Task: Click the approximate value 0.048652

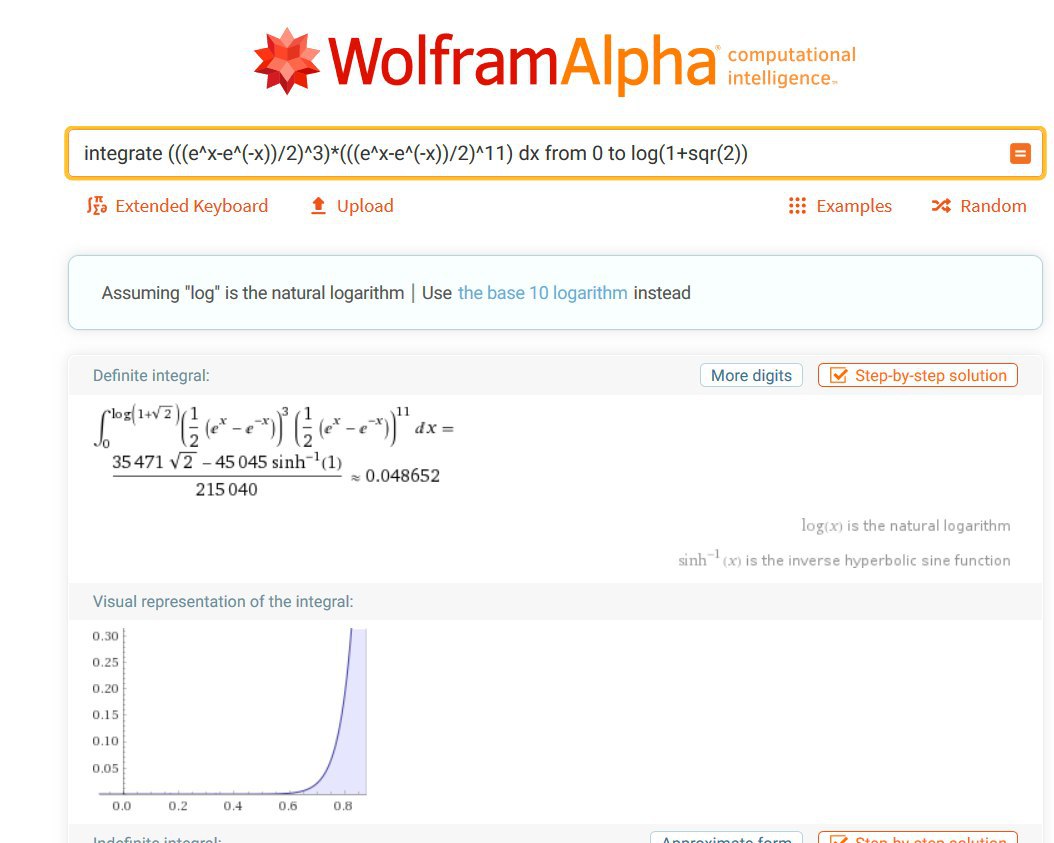Action: (402, 476)
